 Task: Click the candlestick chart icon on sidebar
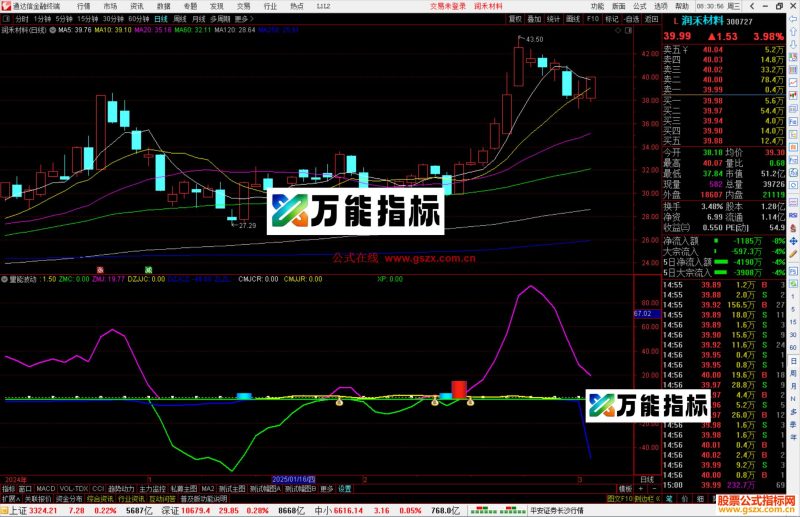(x=793, y=96)
